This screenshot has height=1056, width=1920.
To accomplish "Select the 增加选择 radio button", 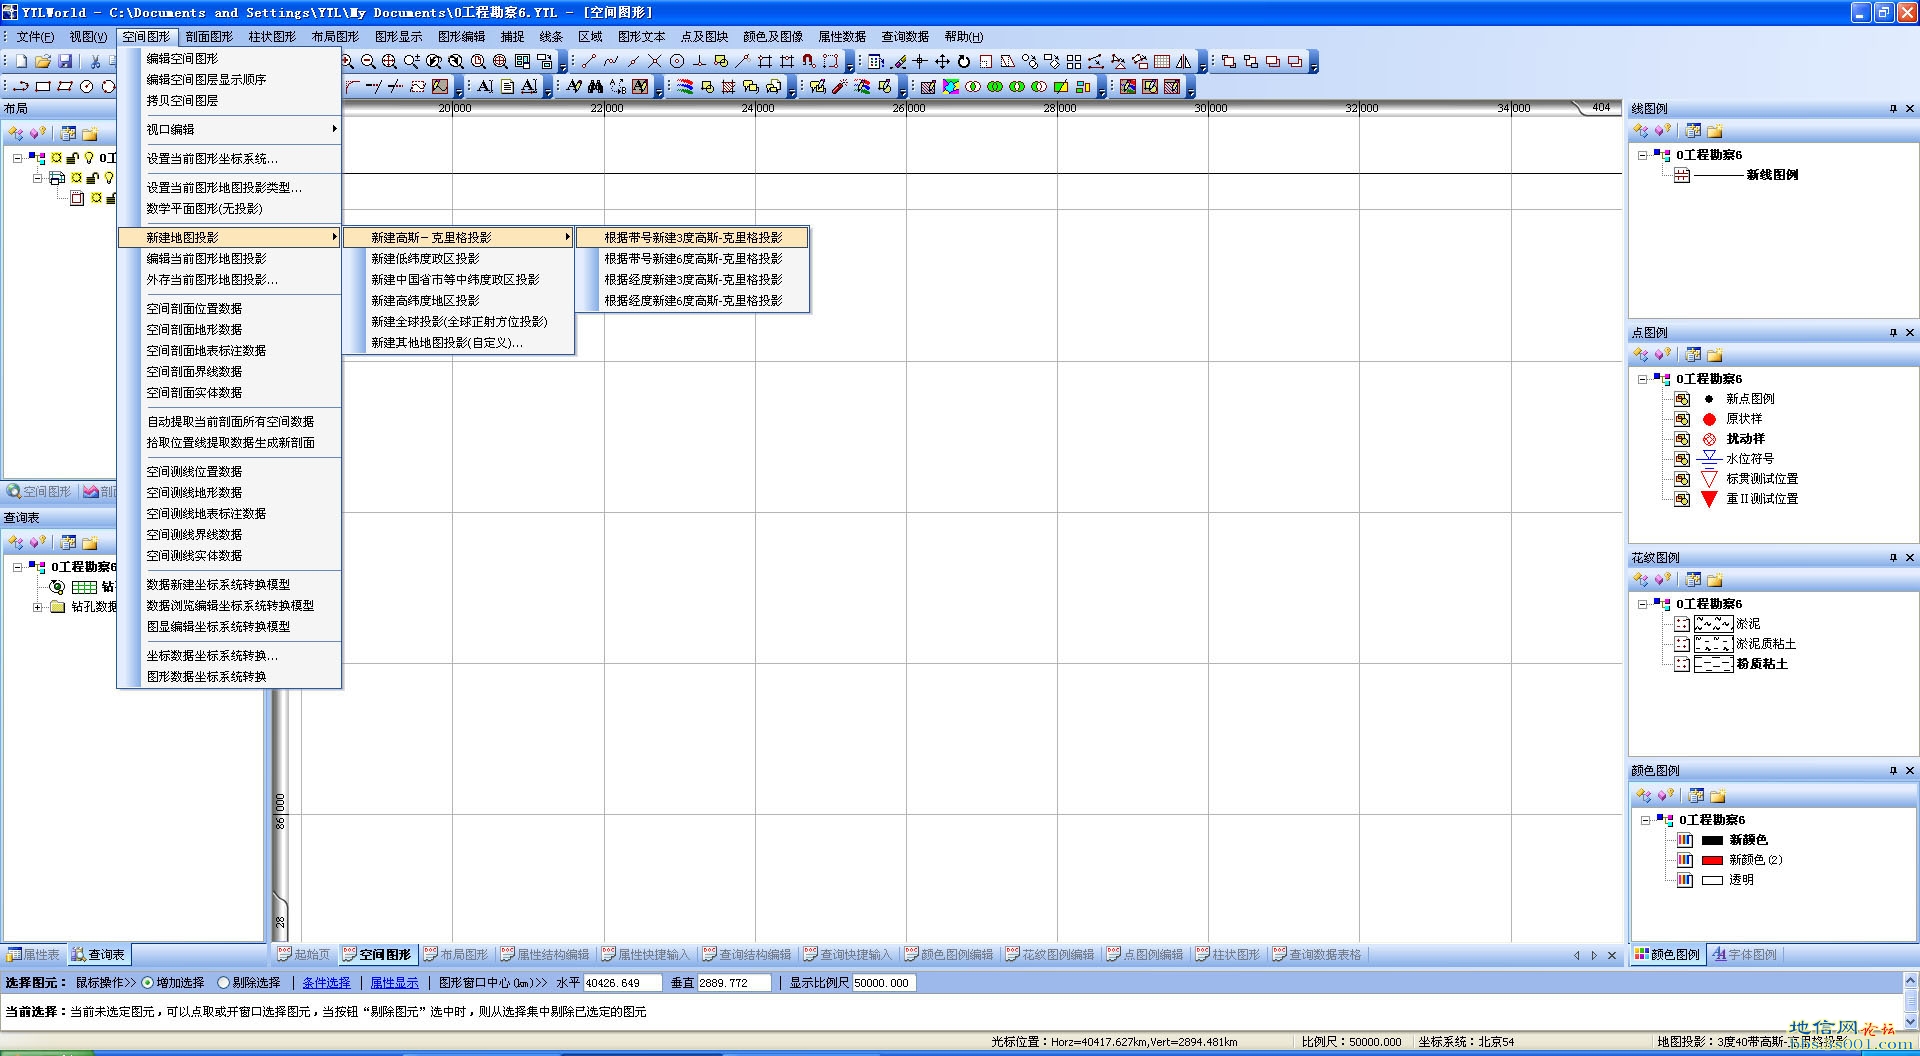I will click(148, 983).
